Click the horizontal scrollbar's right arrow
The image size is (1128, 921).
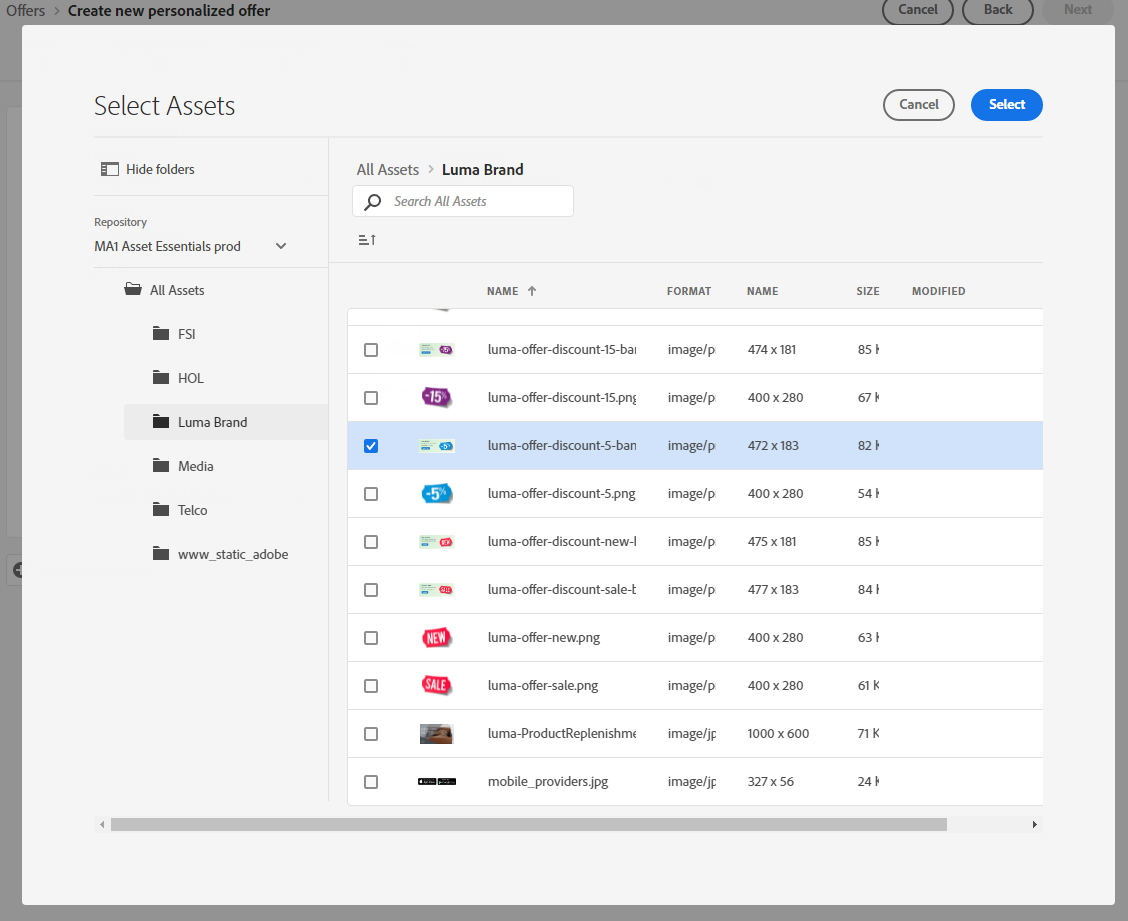click(1034, 825)
